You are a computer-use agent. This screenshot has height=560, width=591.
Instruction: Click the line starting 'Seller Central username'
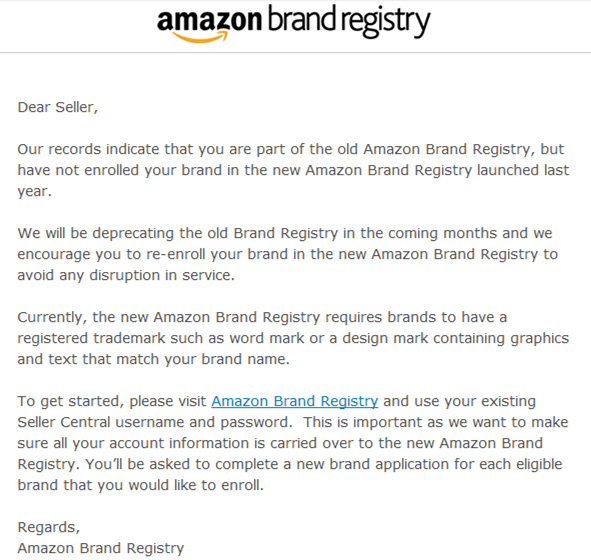293,422
